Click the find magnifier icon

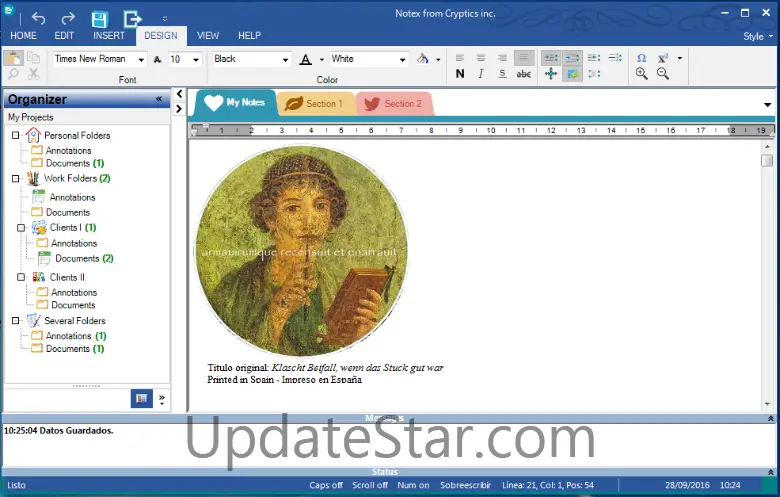click(13, 74)
